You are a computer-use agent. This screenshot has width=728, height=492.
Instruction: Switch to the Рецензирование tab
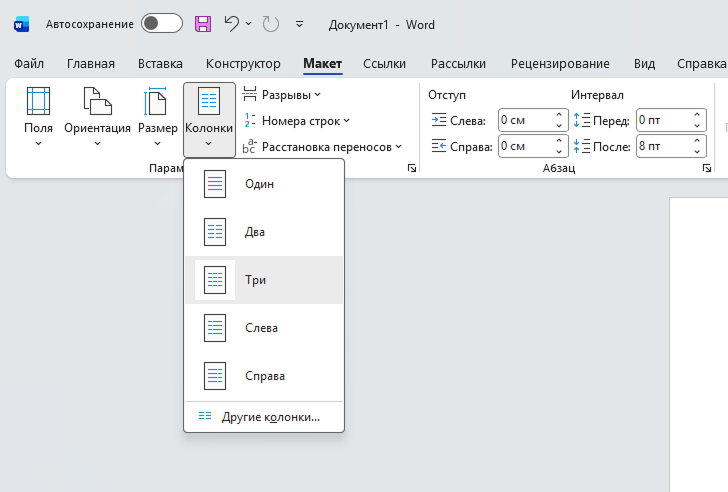560,64
